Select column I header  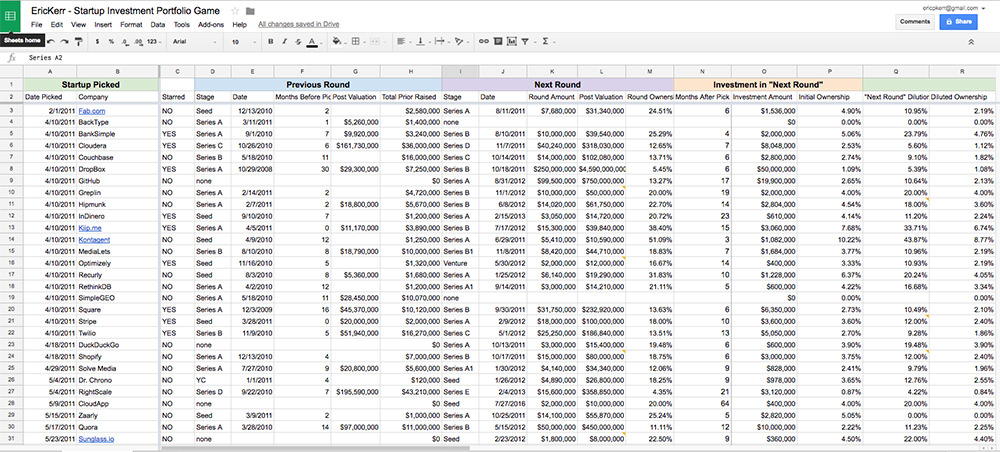[460, 72]
